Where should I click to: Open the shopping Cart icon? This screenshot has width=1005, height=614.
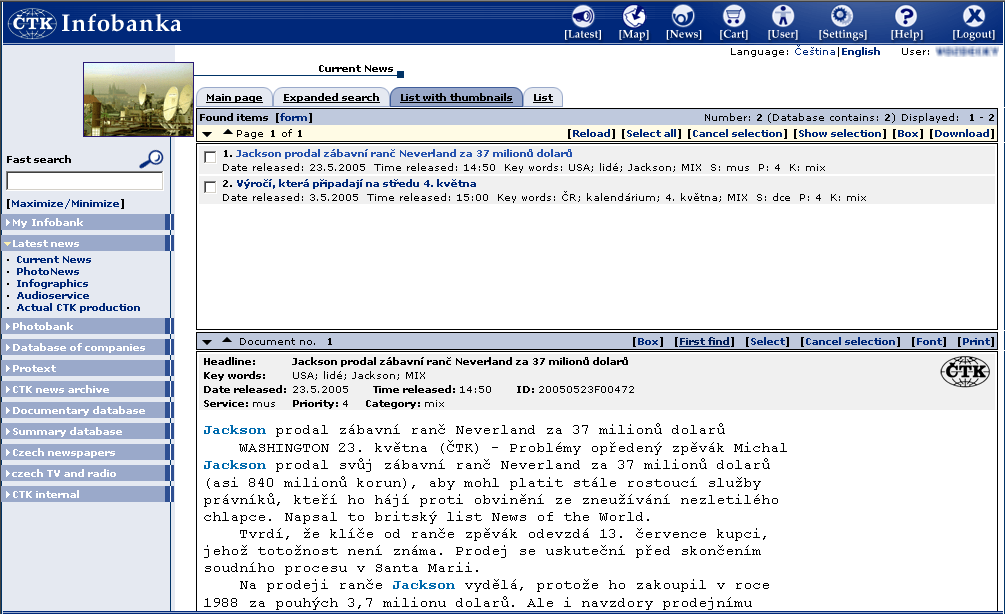click(x=734, y=16)
